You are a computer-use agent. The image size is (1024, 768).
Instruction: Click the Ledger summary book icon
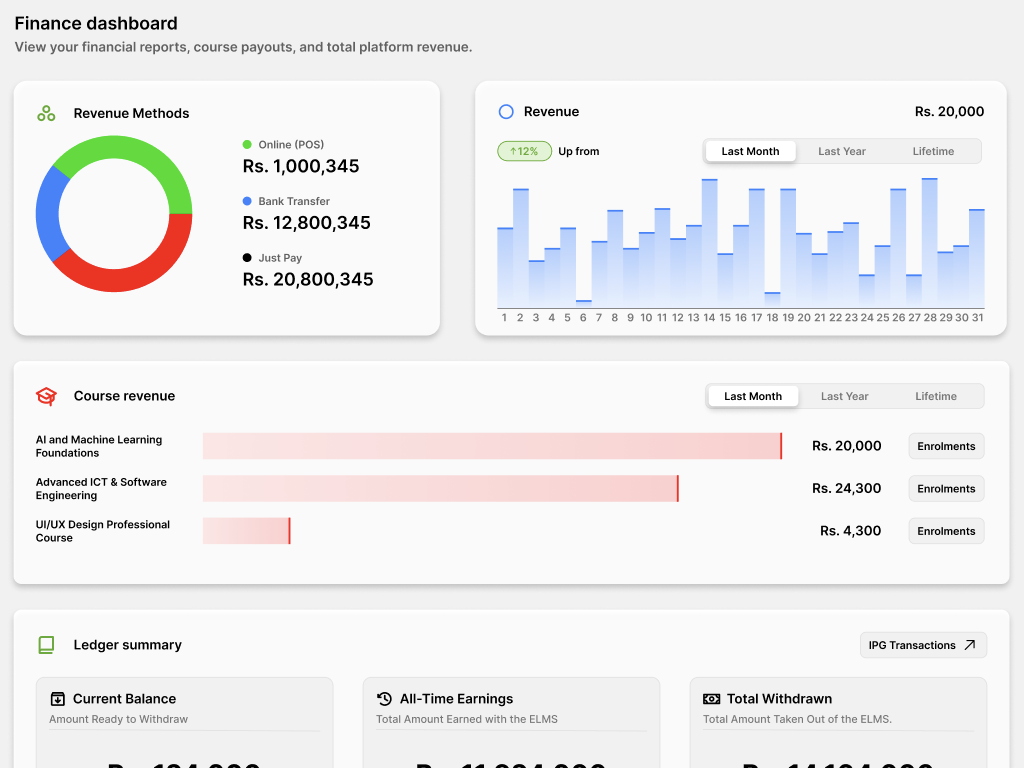pyautogui.click(x=46, y=645)
